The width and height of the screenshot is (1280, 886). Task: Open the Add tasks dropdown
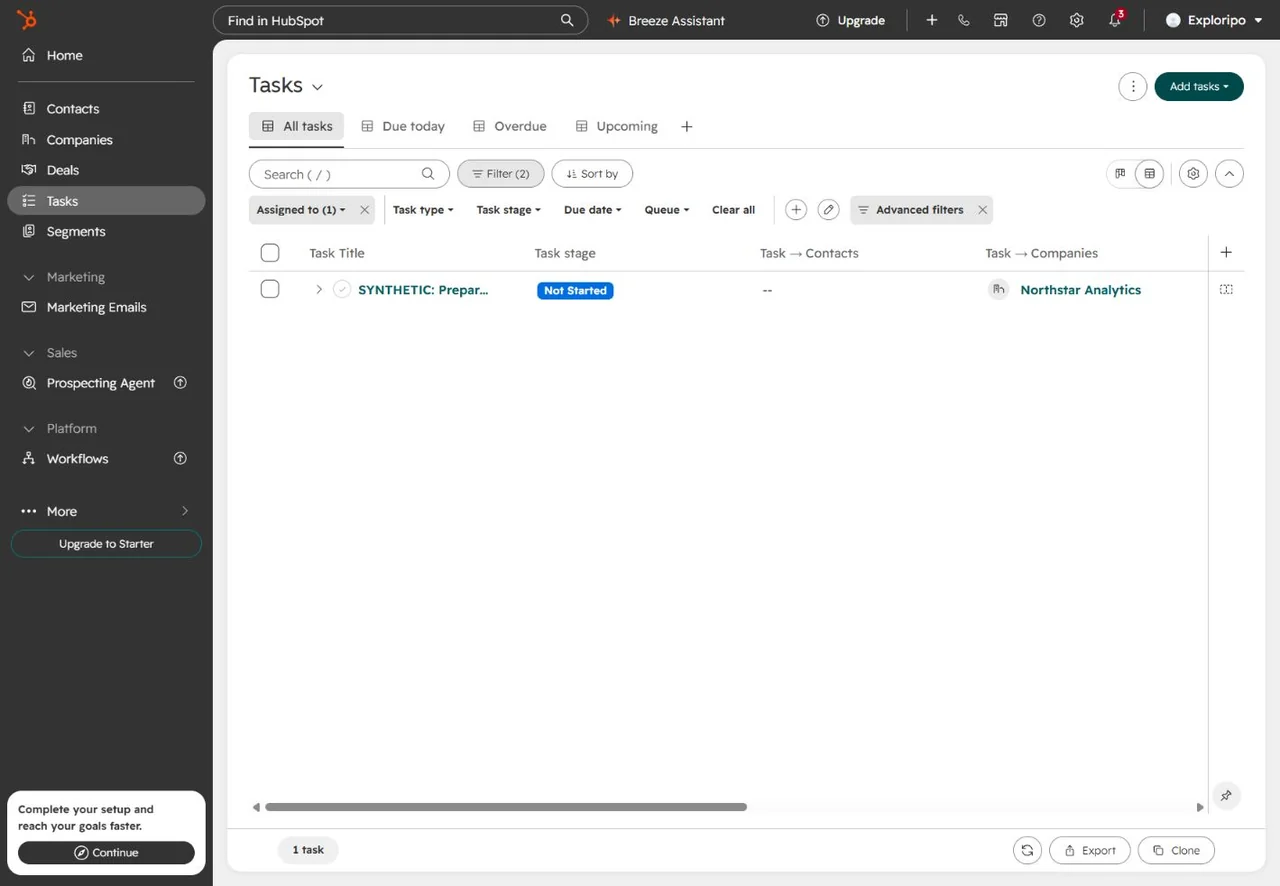point(1199,87)
